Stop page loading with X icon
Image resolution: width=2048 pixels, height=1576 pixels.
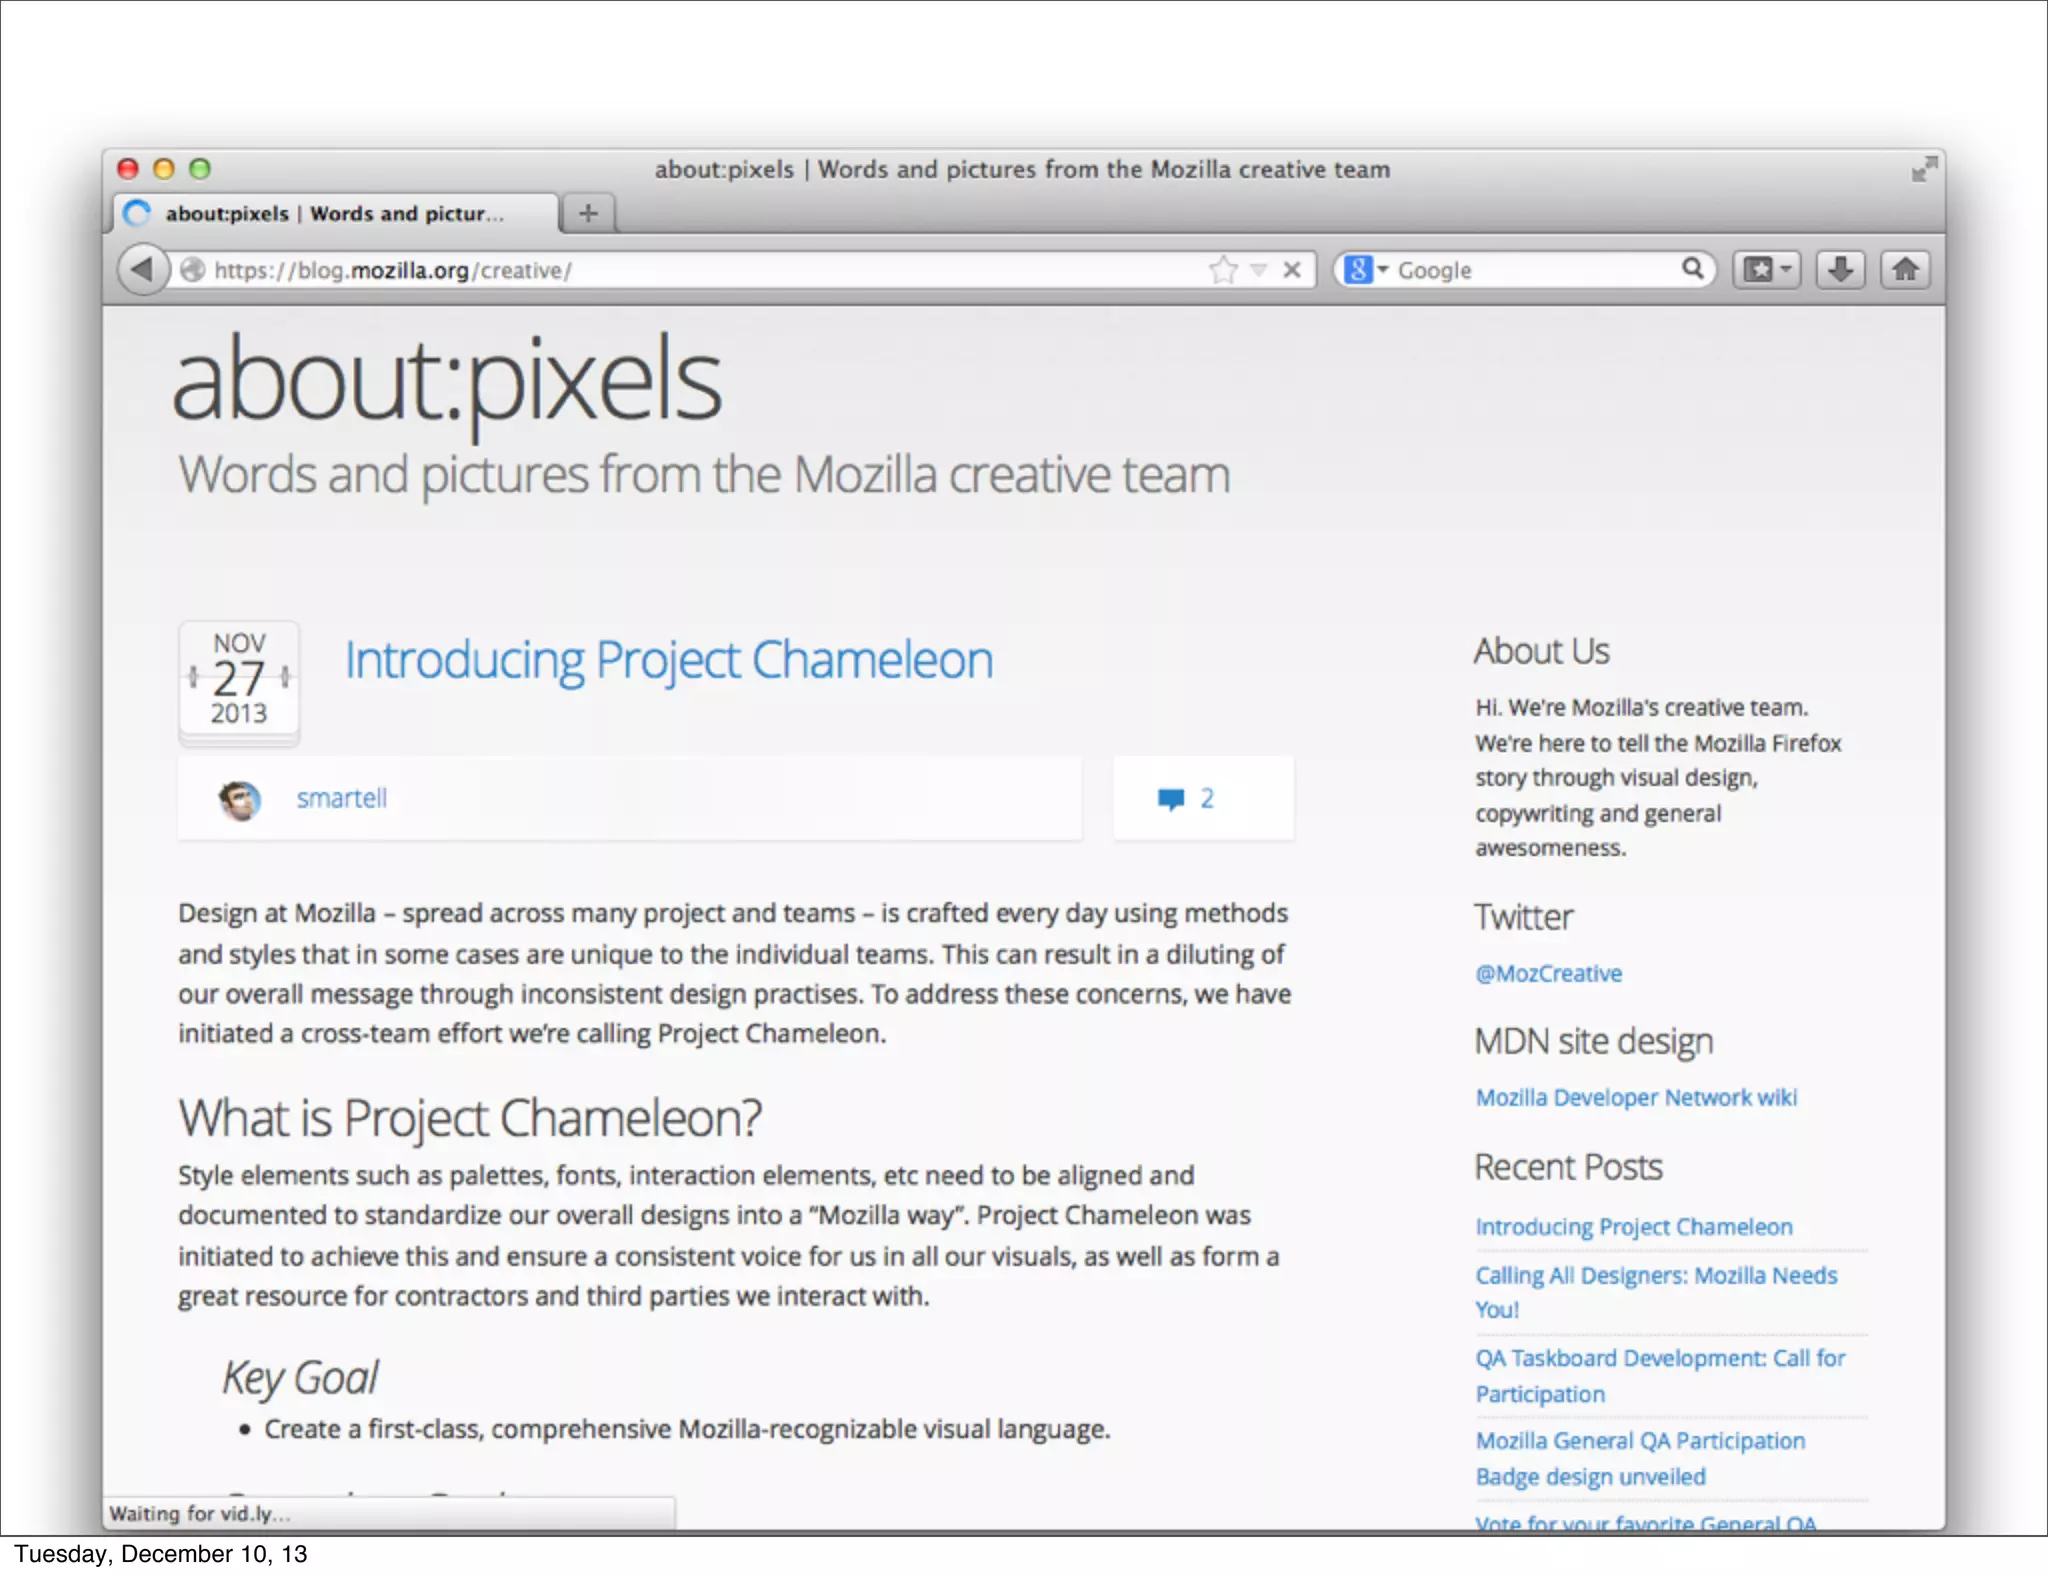tap(1292, 269)
